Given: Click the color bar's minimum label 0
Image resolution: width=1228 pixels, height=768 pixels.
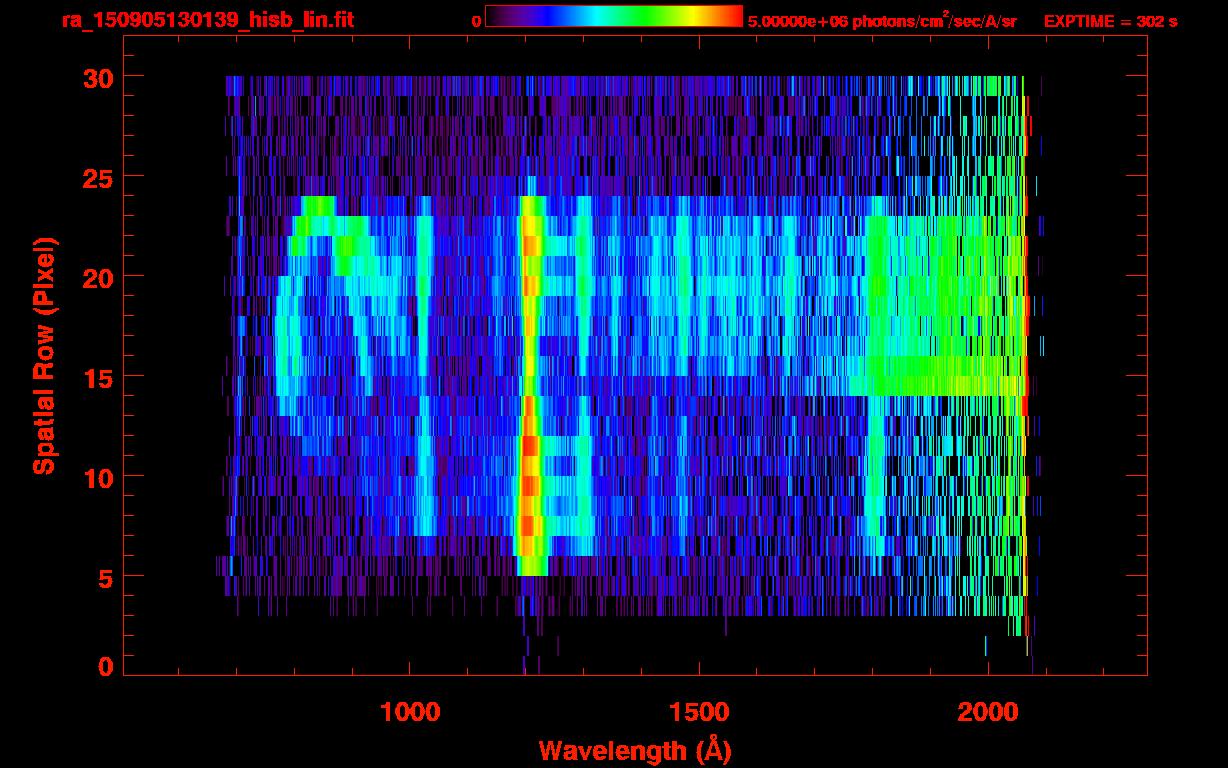Looking at the screenshot, I should coord(476,21).
